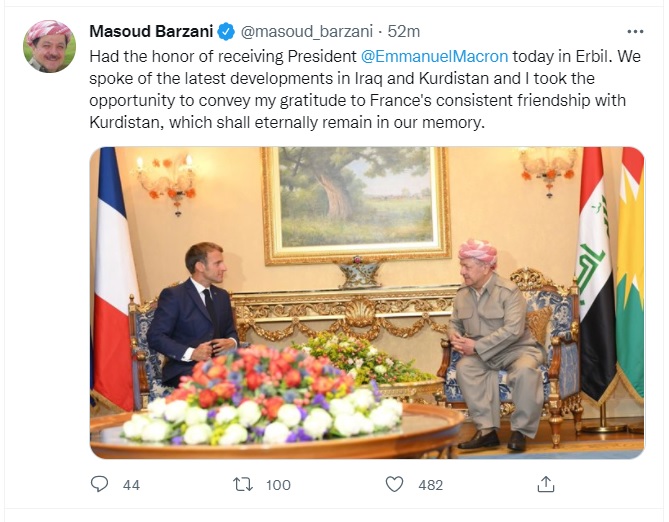Click the landscape painting in the photo

355,200
